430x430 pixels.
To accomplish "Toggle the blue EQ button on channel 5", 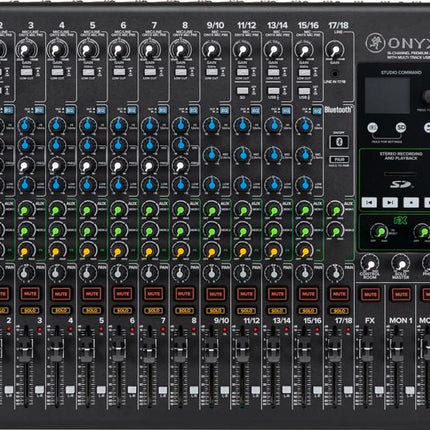I will pos(101,110).
